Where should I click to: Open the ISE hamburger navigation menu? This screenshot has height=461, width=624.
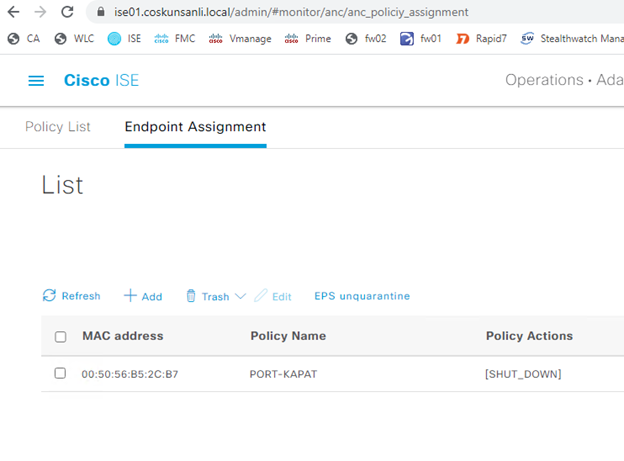click(36, 81)
